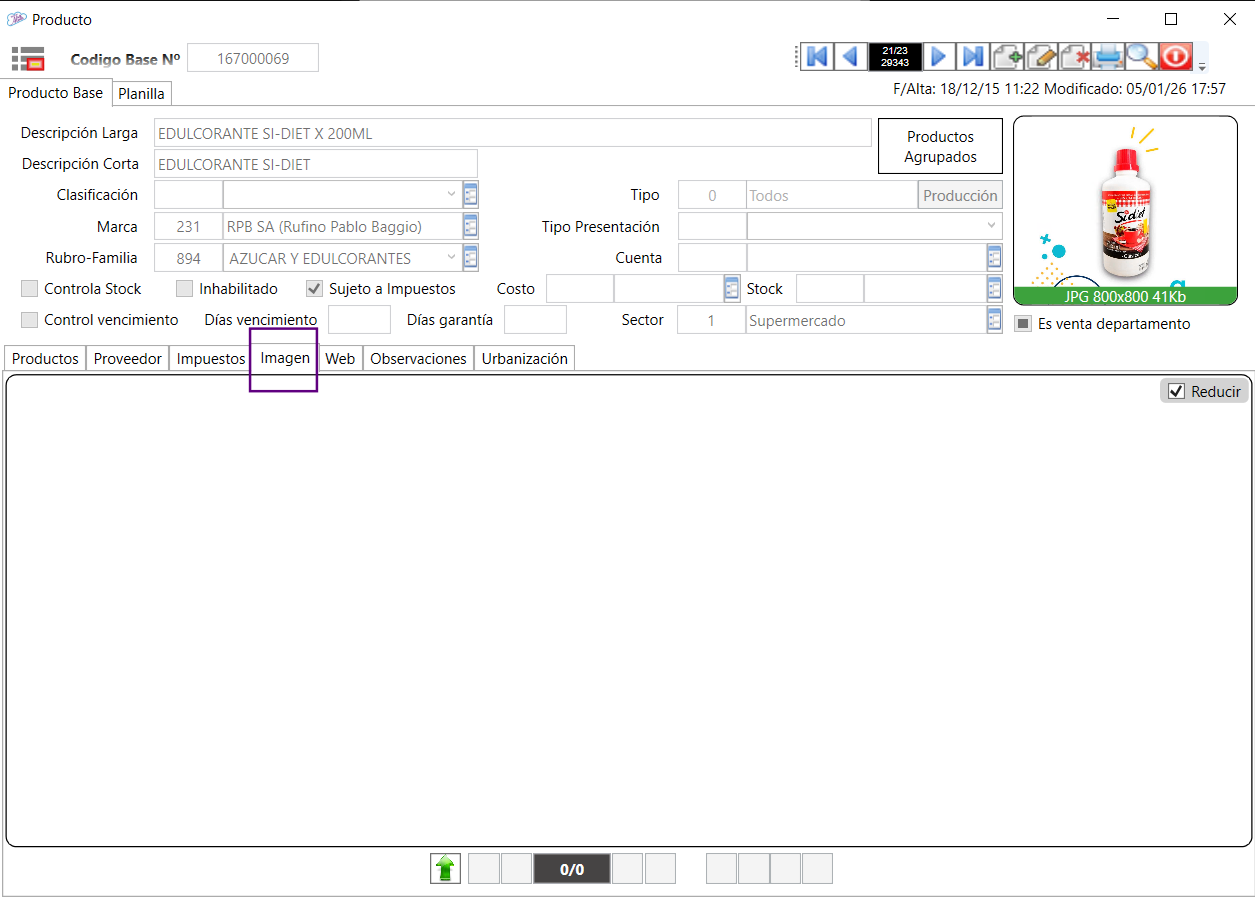The height and width of the screenshot is (898, 1255).
Task: Click the Productos Agrupados button
Action: click(x=940, y=146)
